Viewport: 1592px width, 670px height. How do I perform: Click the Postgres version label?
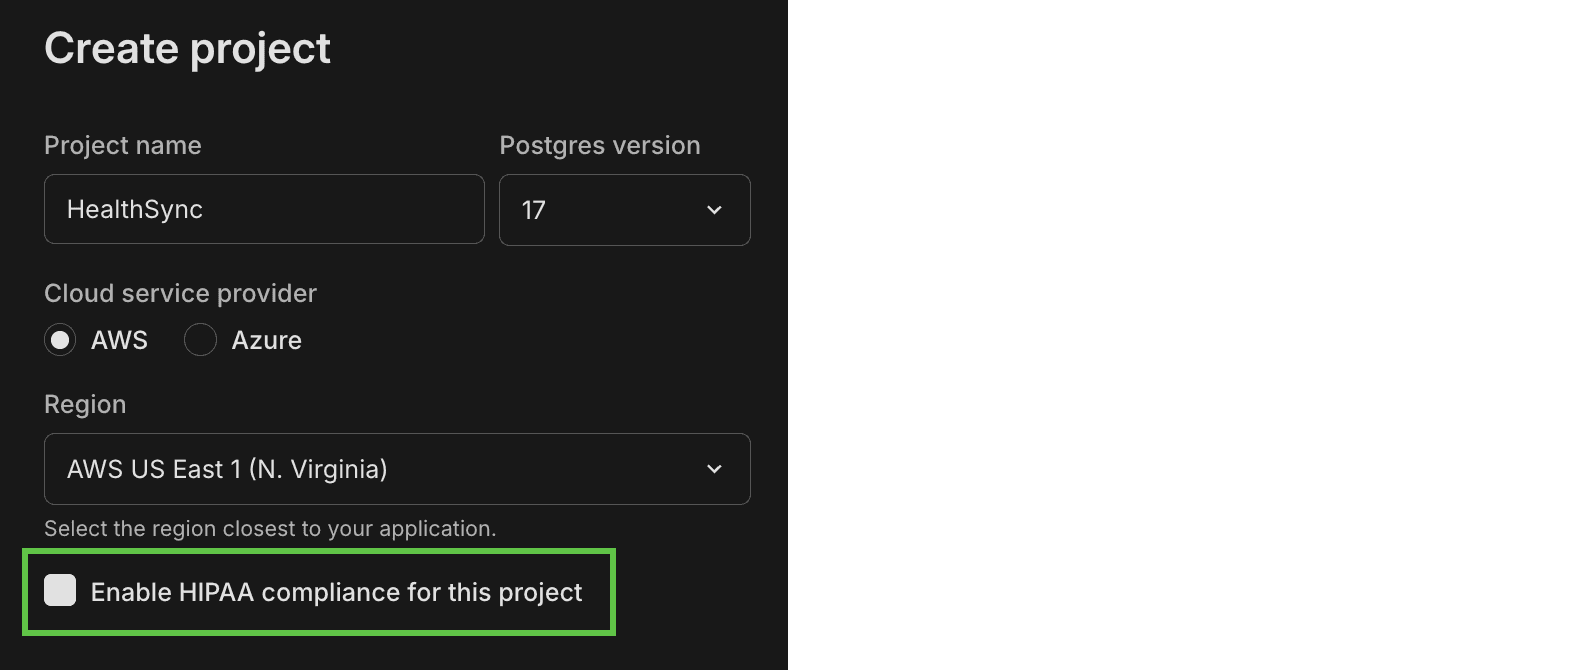599,145
